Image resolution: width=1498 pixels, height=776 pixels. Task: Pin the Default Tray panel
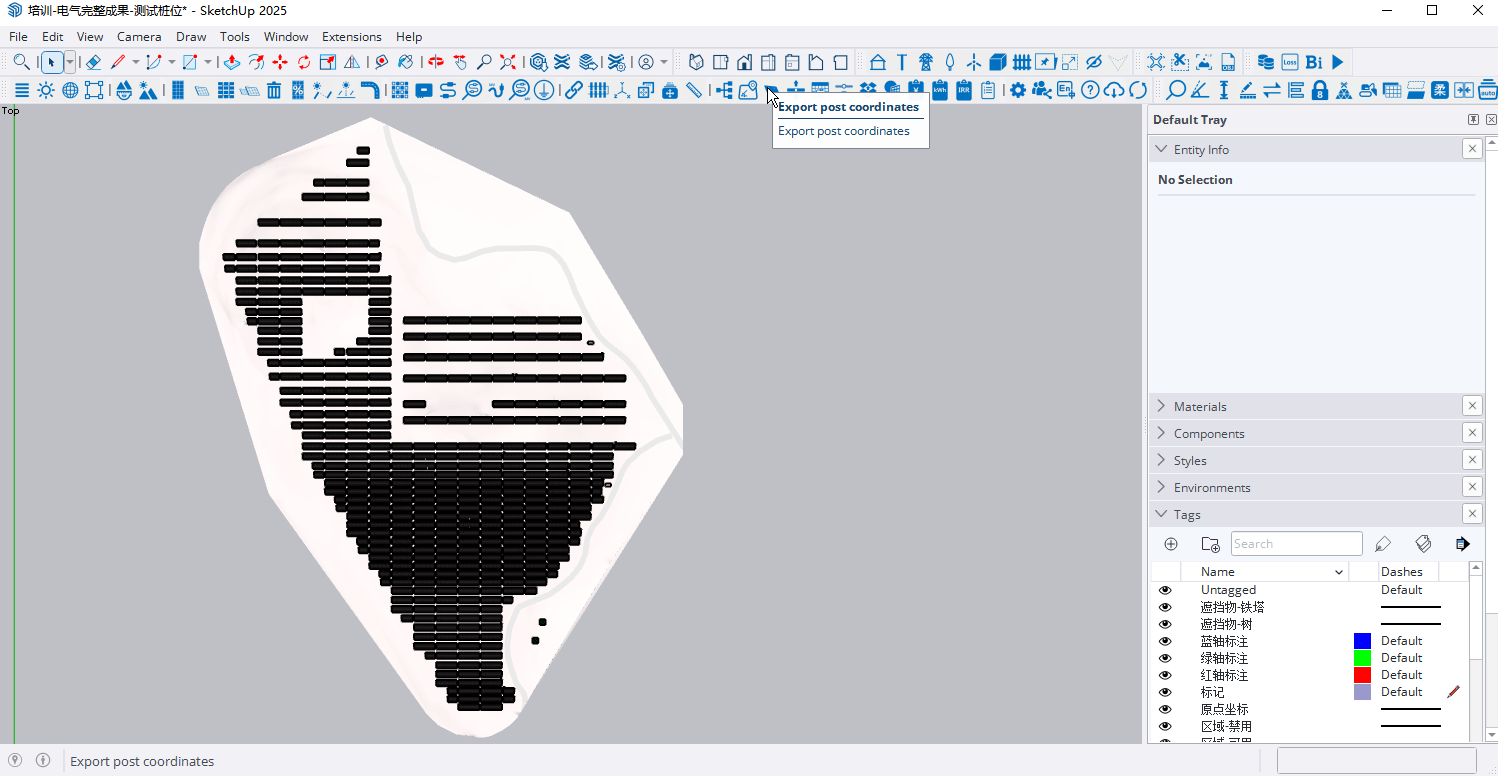tap(1473, 120)
